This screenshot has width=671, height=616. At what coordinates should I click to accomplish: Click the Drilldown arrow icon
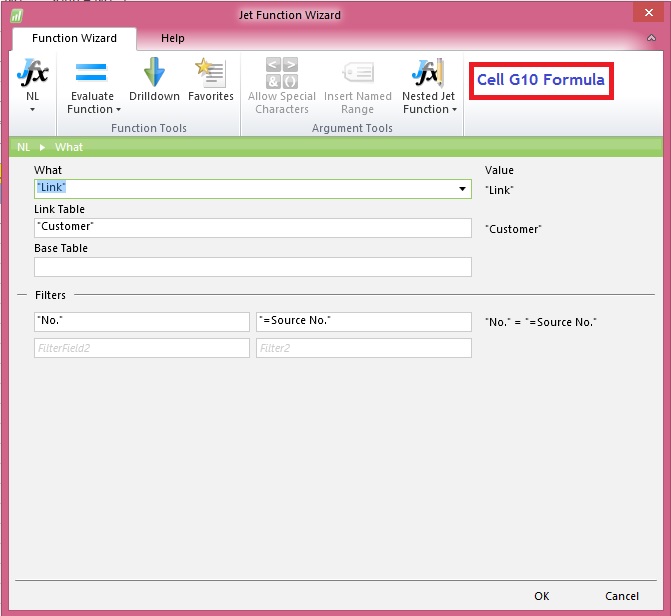pyautogui.click(x=154, y=72)
